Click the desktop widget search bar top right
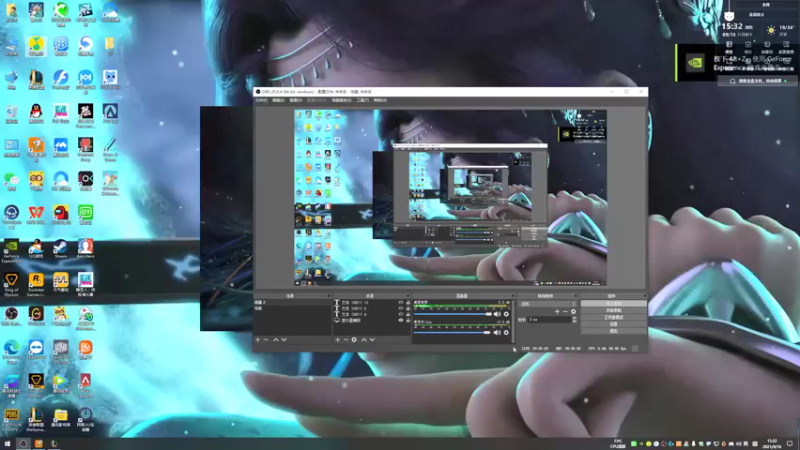The height and width of the screenshot is (450, 800). [x=758, y=81]
